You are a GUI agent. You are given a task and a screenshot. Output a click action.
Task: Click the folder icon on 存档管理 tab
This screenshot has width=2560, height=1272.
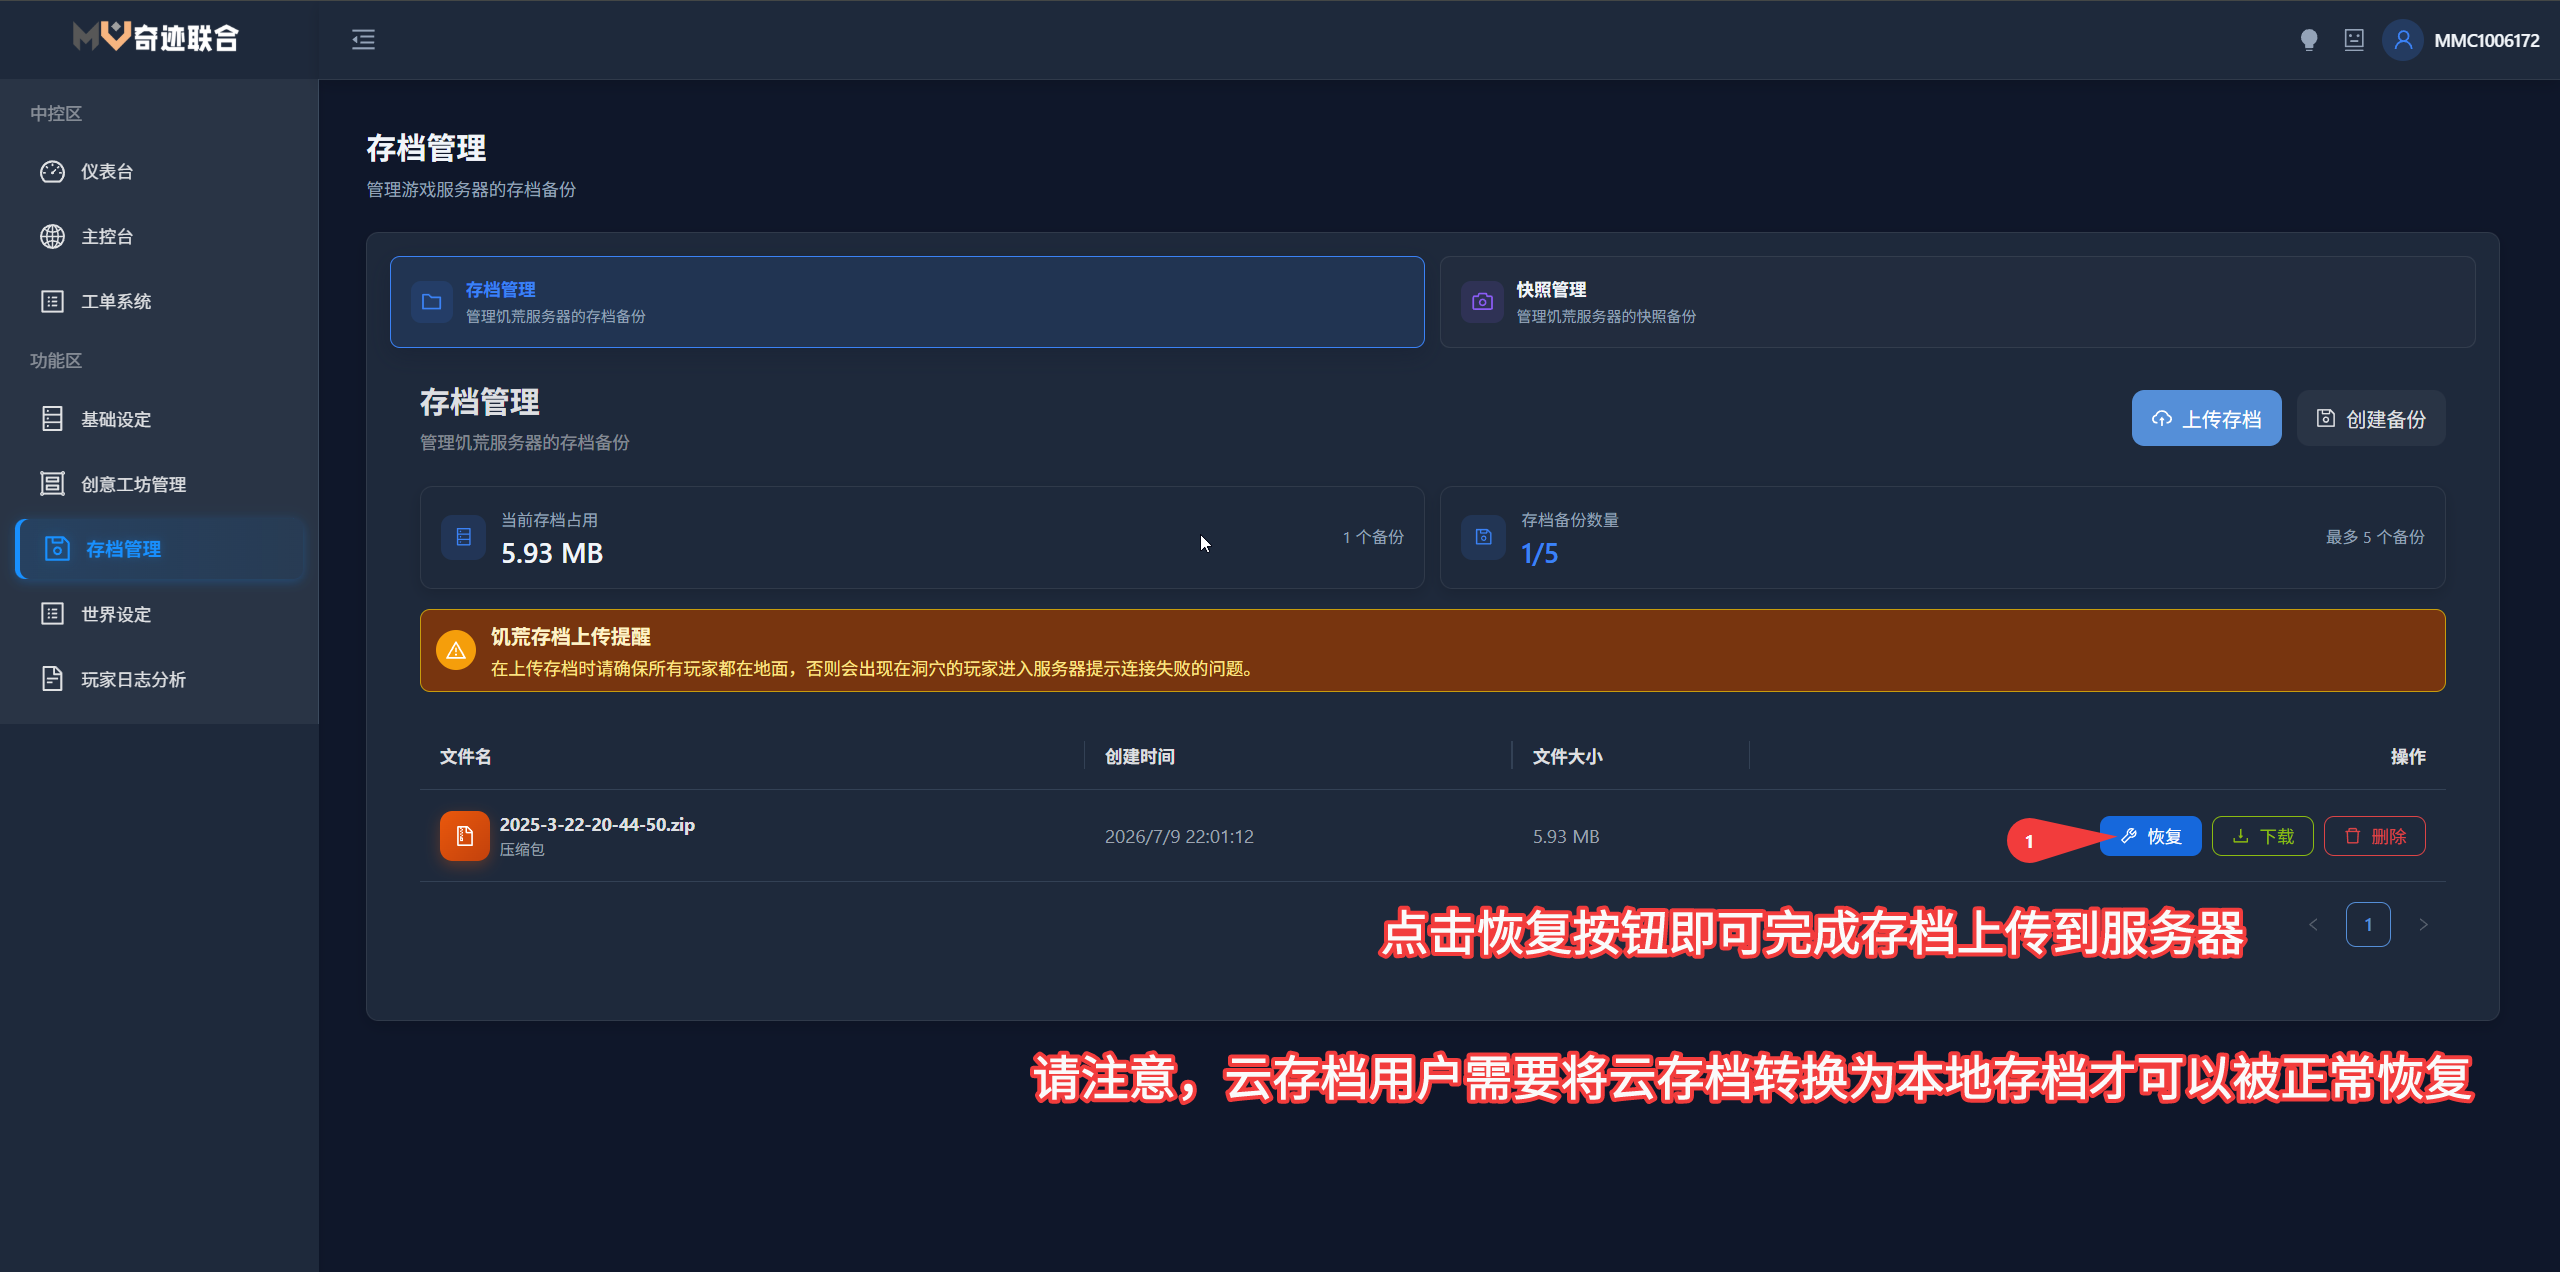pyautogui.click(x=432, y=302)
